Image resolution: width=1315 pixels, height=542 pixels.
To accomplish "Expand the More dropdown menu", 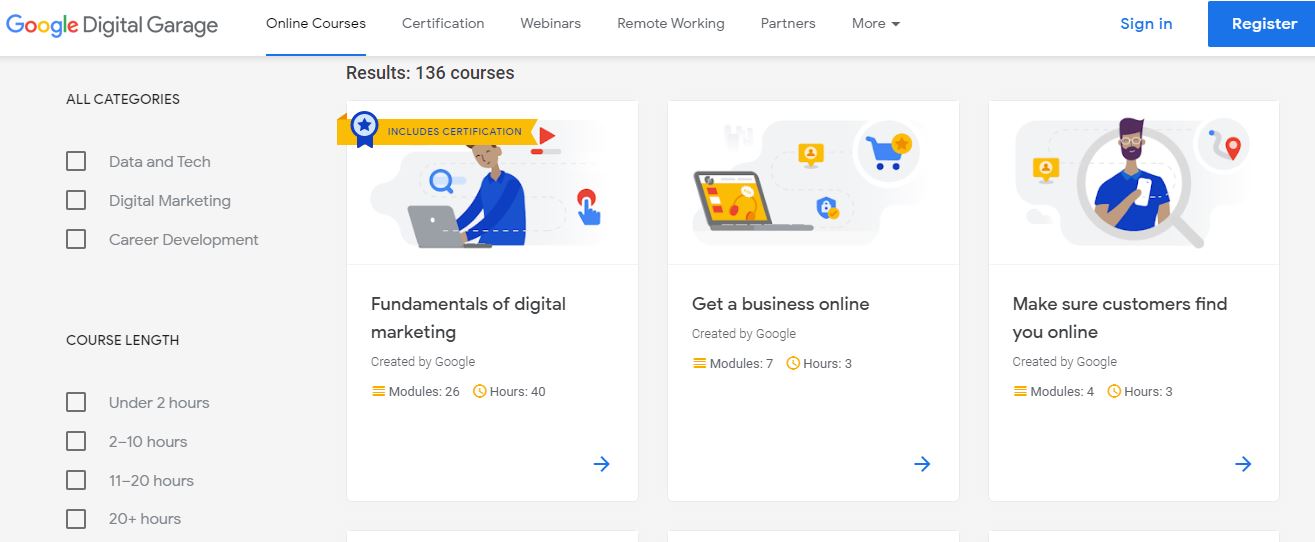I will coord(876,24).
